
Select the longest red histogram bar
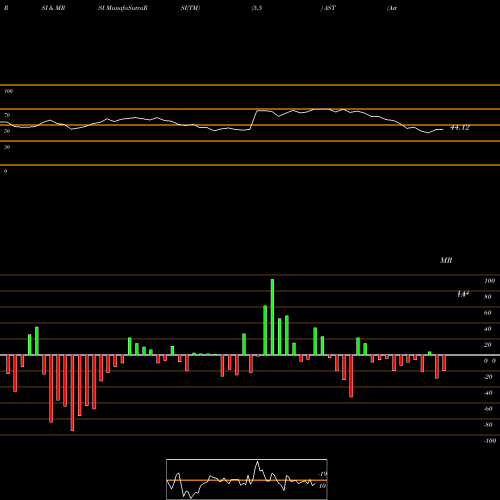72,393
